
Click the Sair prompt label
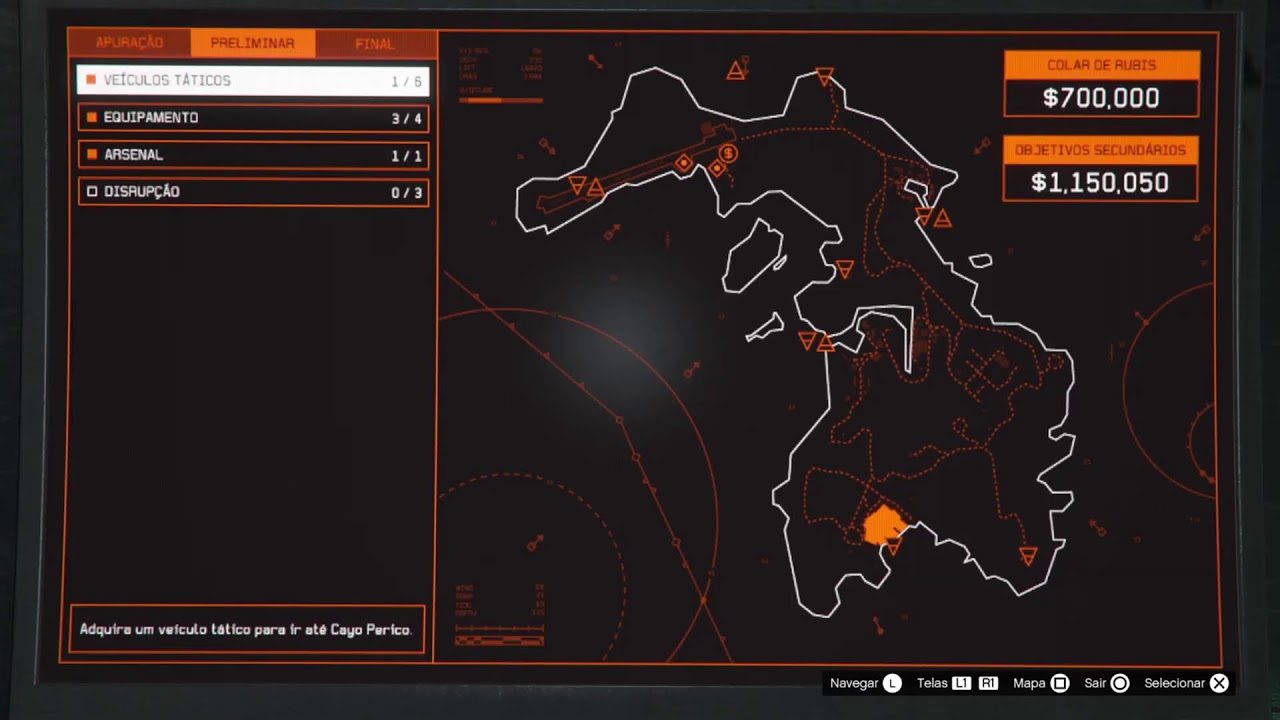click(x=1095, y=683)
